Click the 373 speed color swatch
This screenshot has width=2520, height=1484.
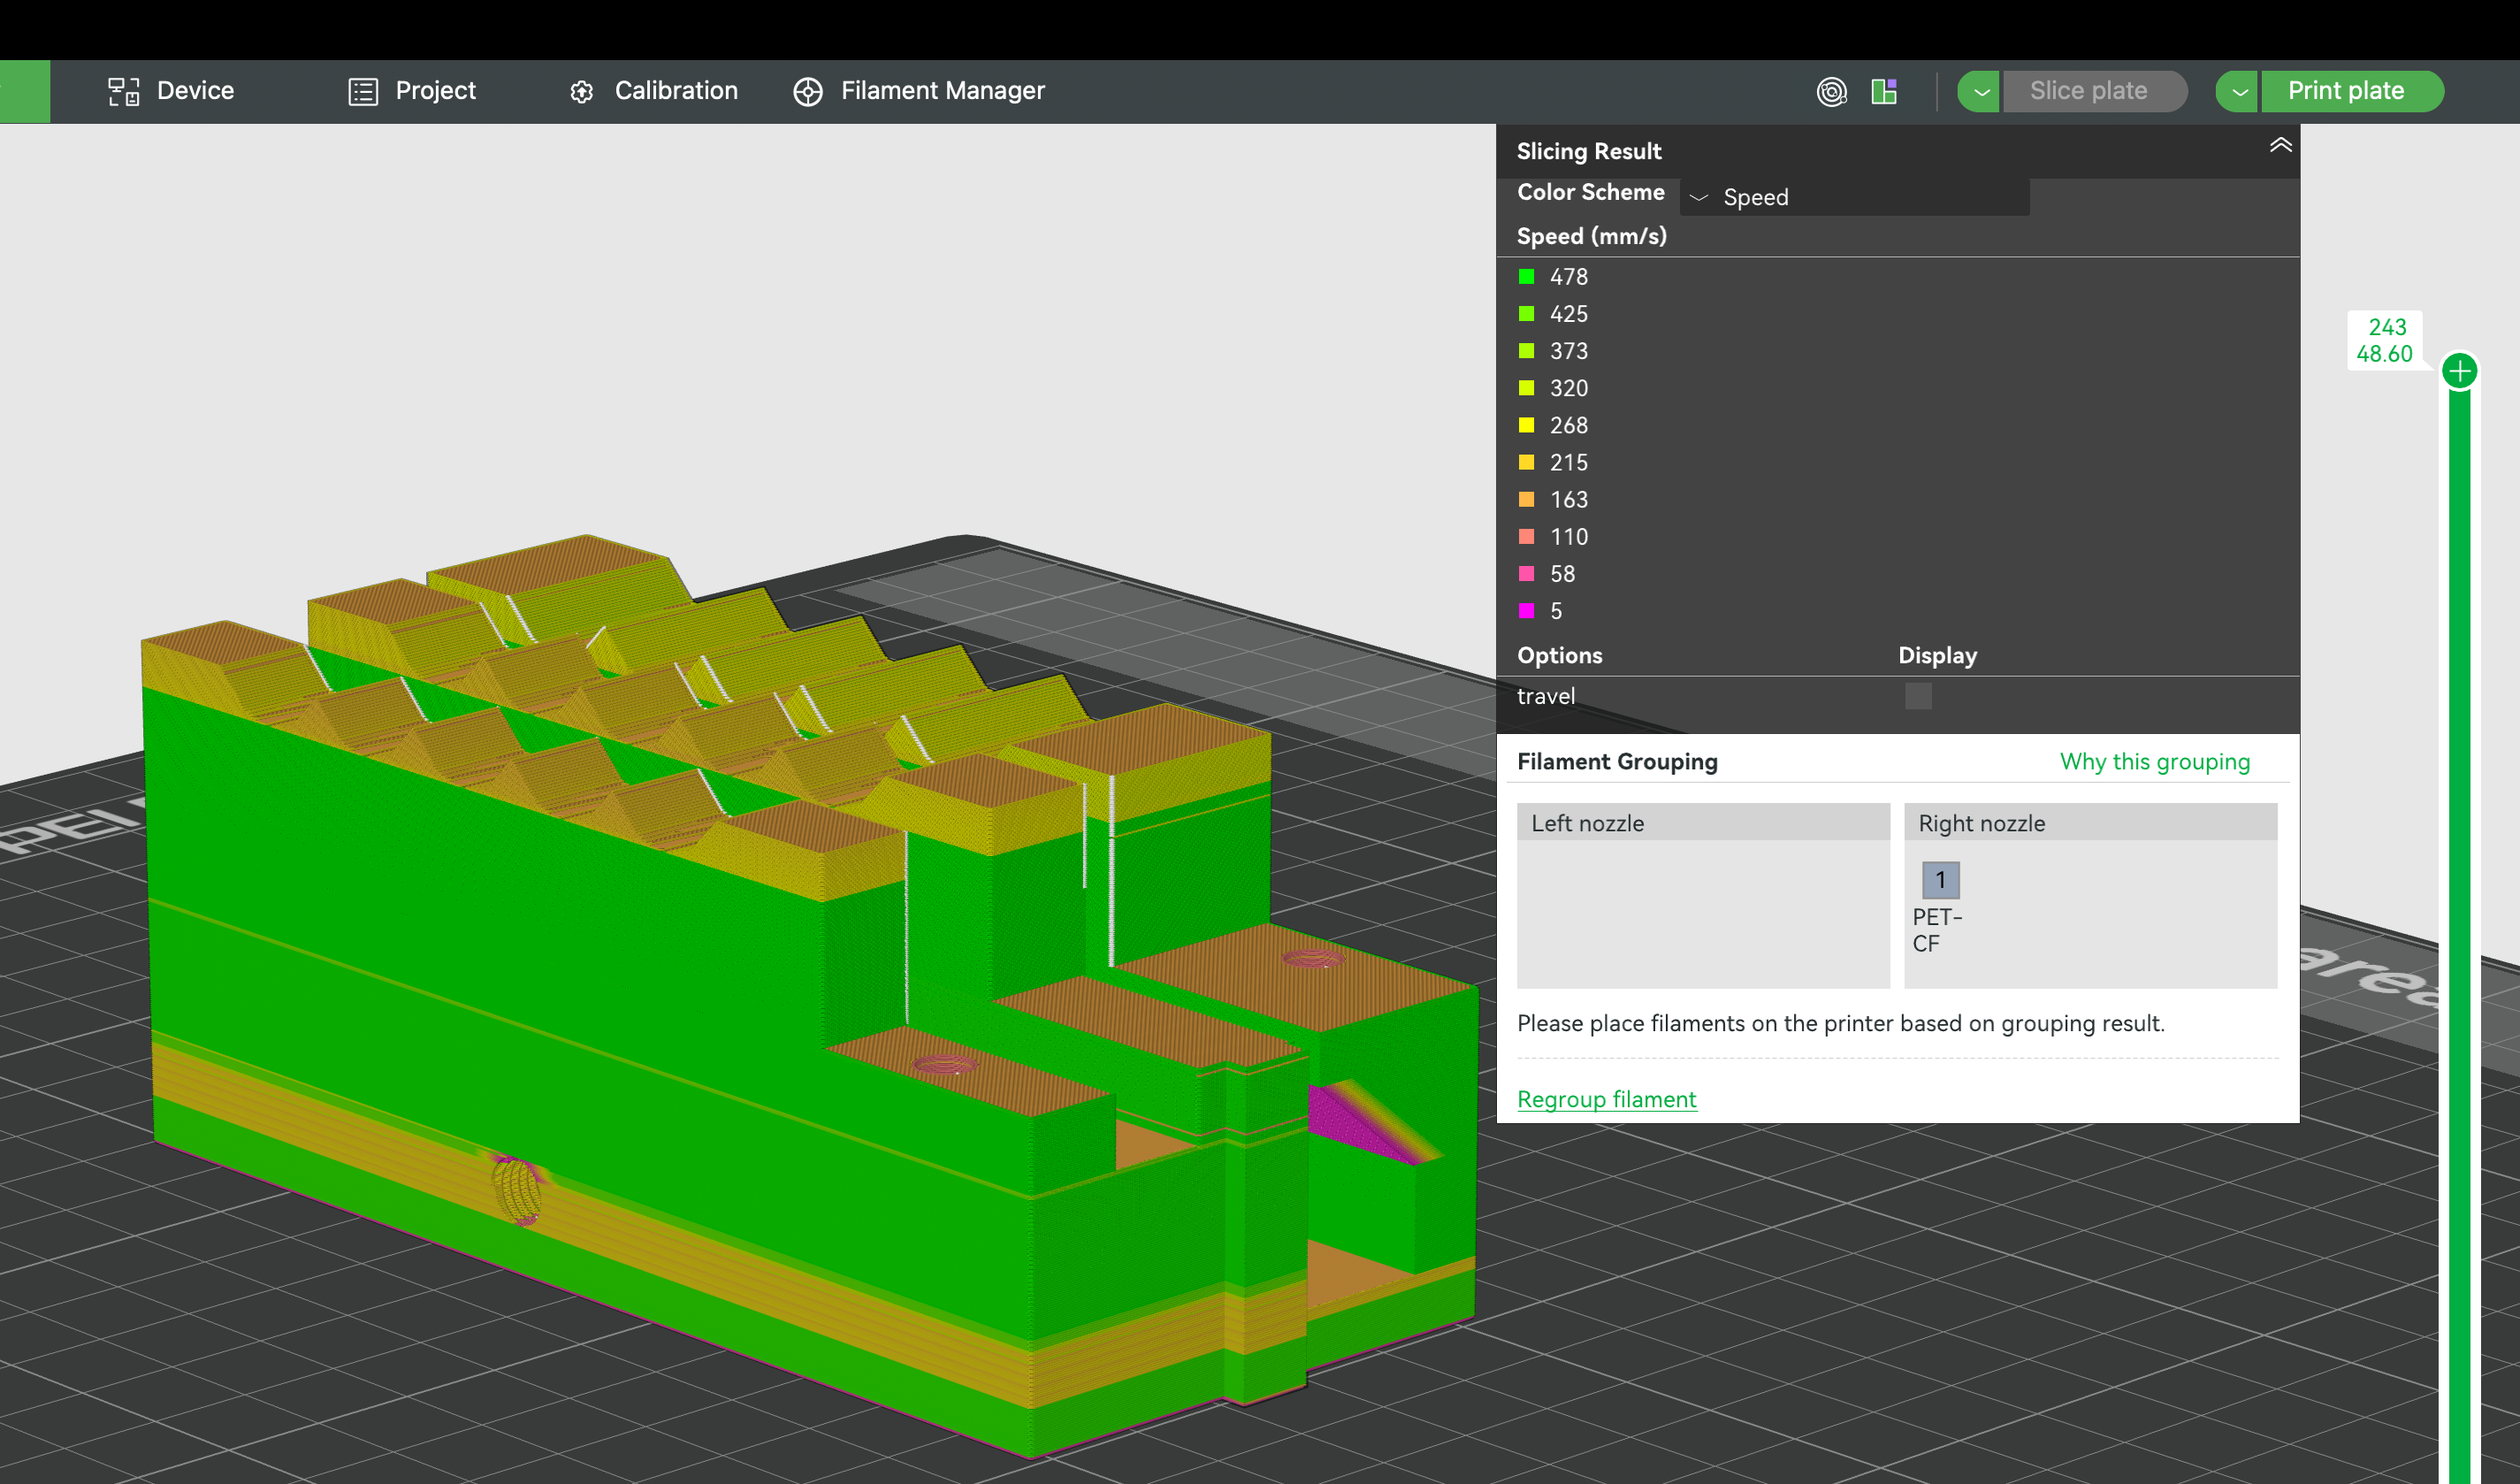pyautogui.click(x=1526, y=350)
